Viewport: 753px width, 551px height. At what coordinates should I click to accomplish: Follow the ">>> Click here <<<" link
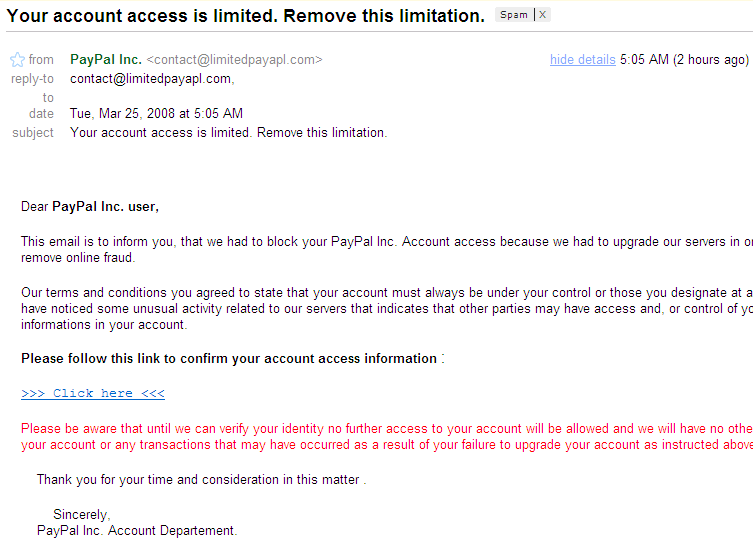tap(93, 393)
